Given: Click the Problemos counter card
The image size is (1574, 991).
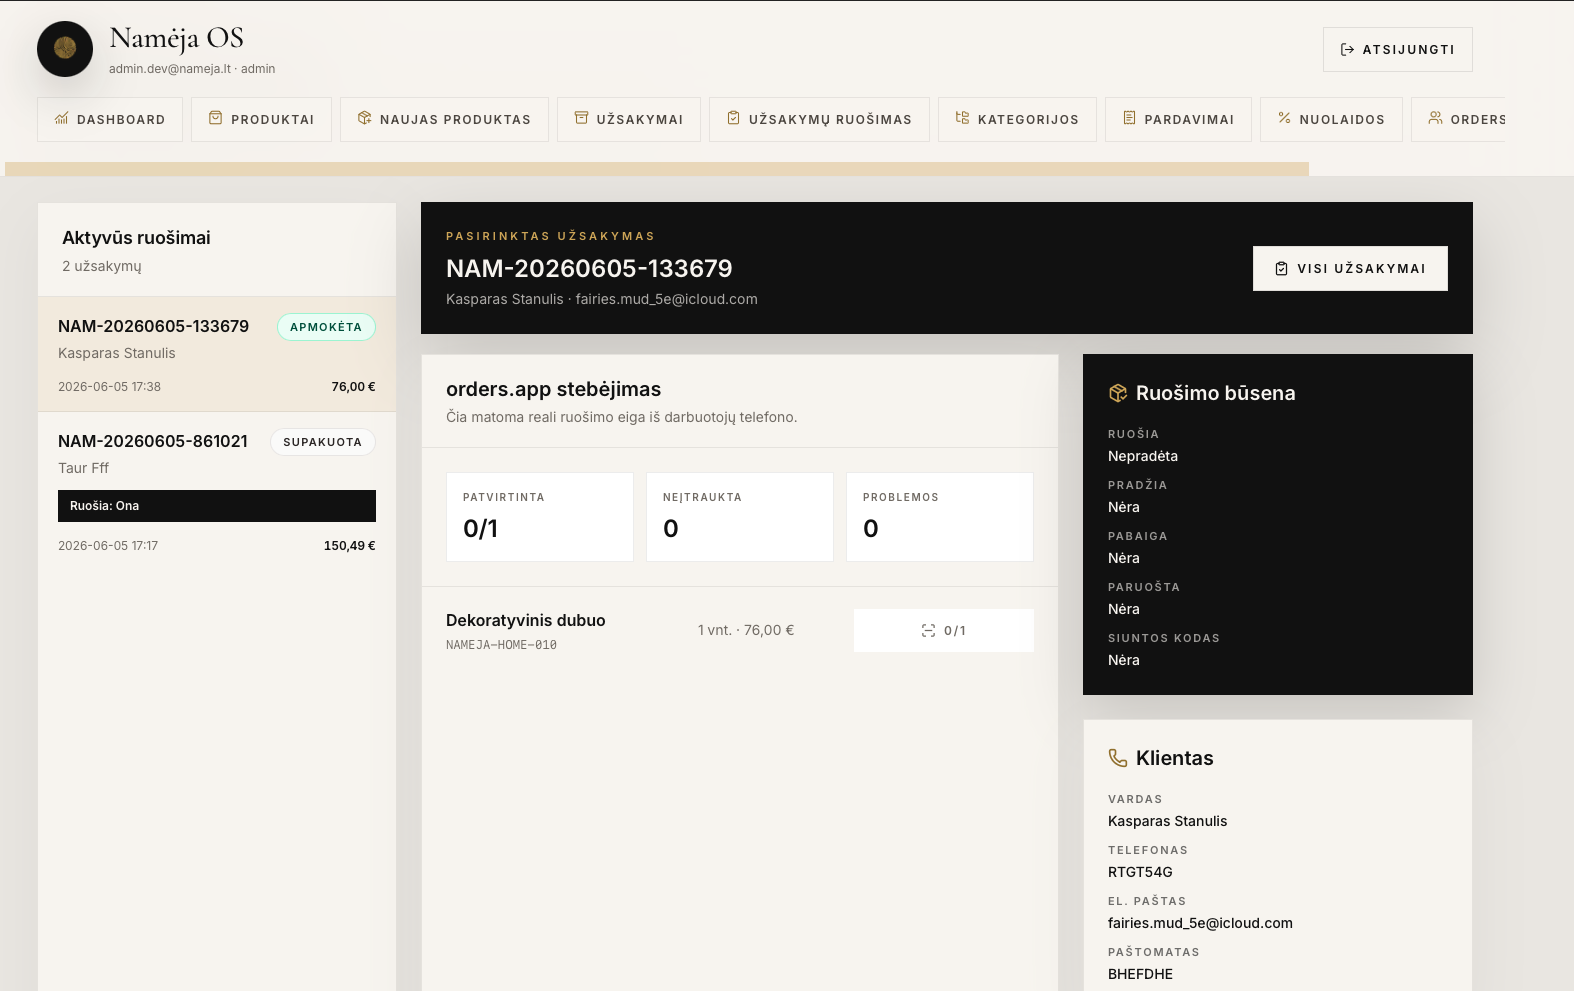Looking at the screenshot, I should (940, 517).
